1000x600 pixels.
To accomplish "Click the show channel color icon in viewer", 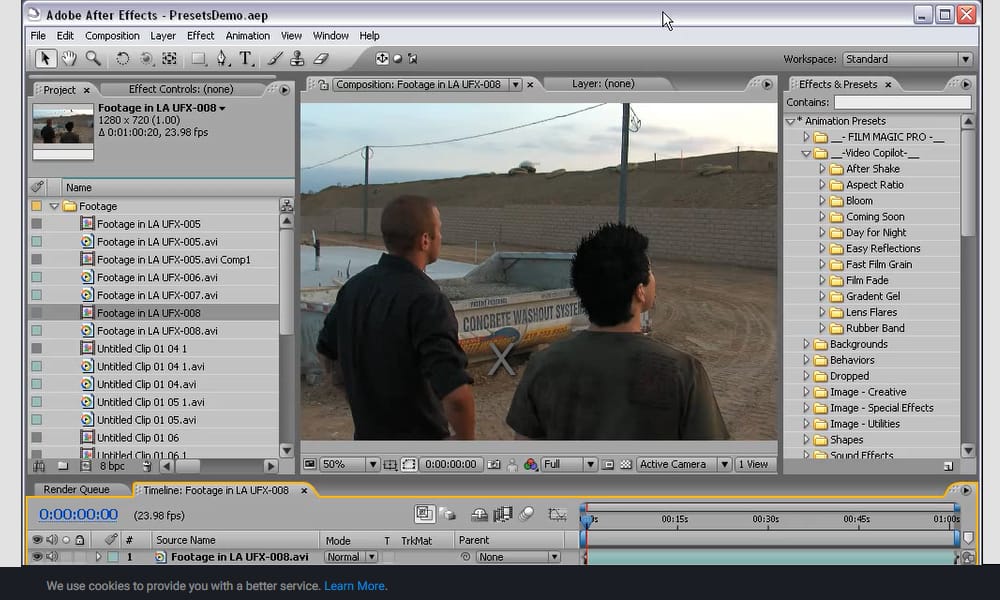I will (530, 465).
